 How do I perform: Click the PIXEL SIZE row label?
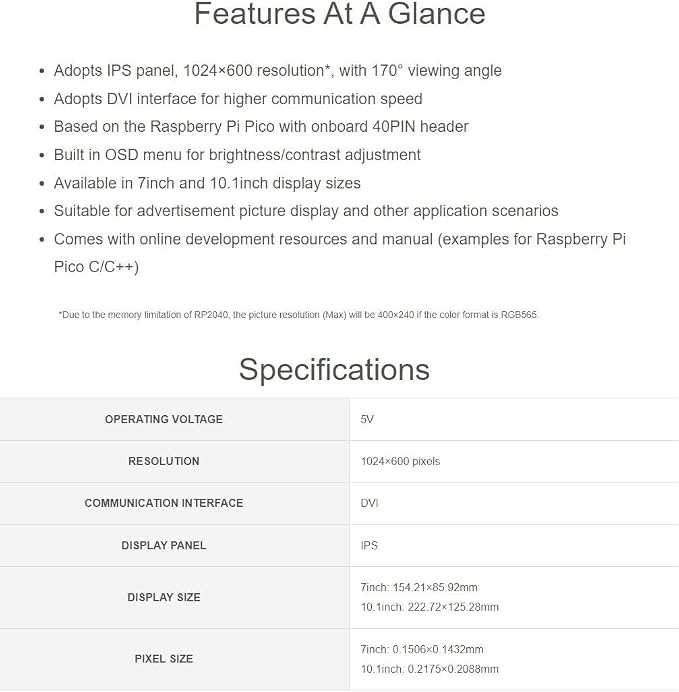click(x=164, y=659)
